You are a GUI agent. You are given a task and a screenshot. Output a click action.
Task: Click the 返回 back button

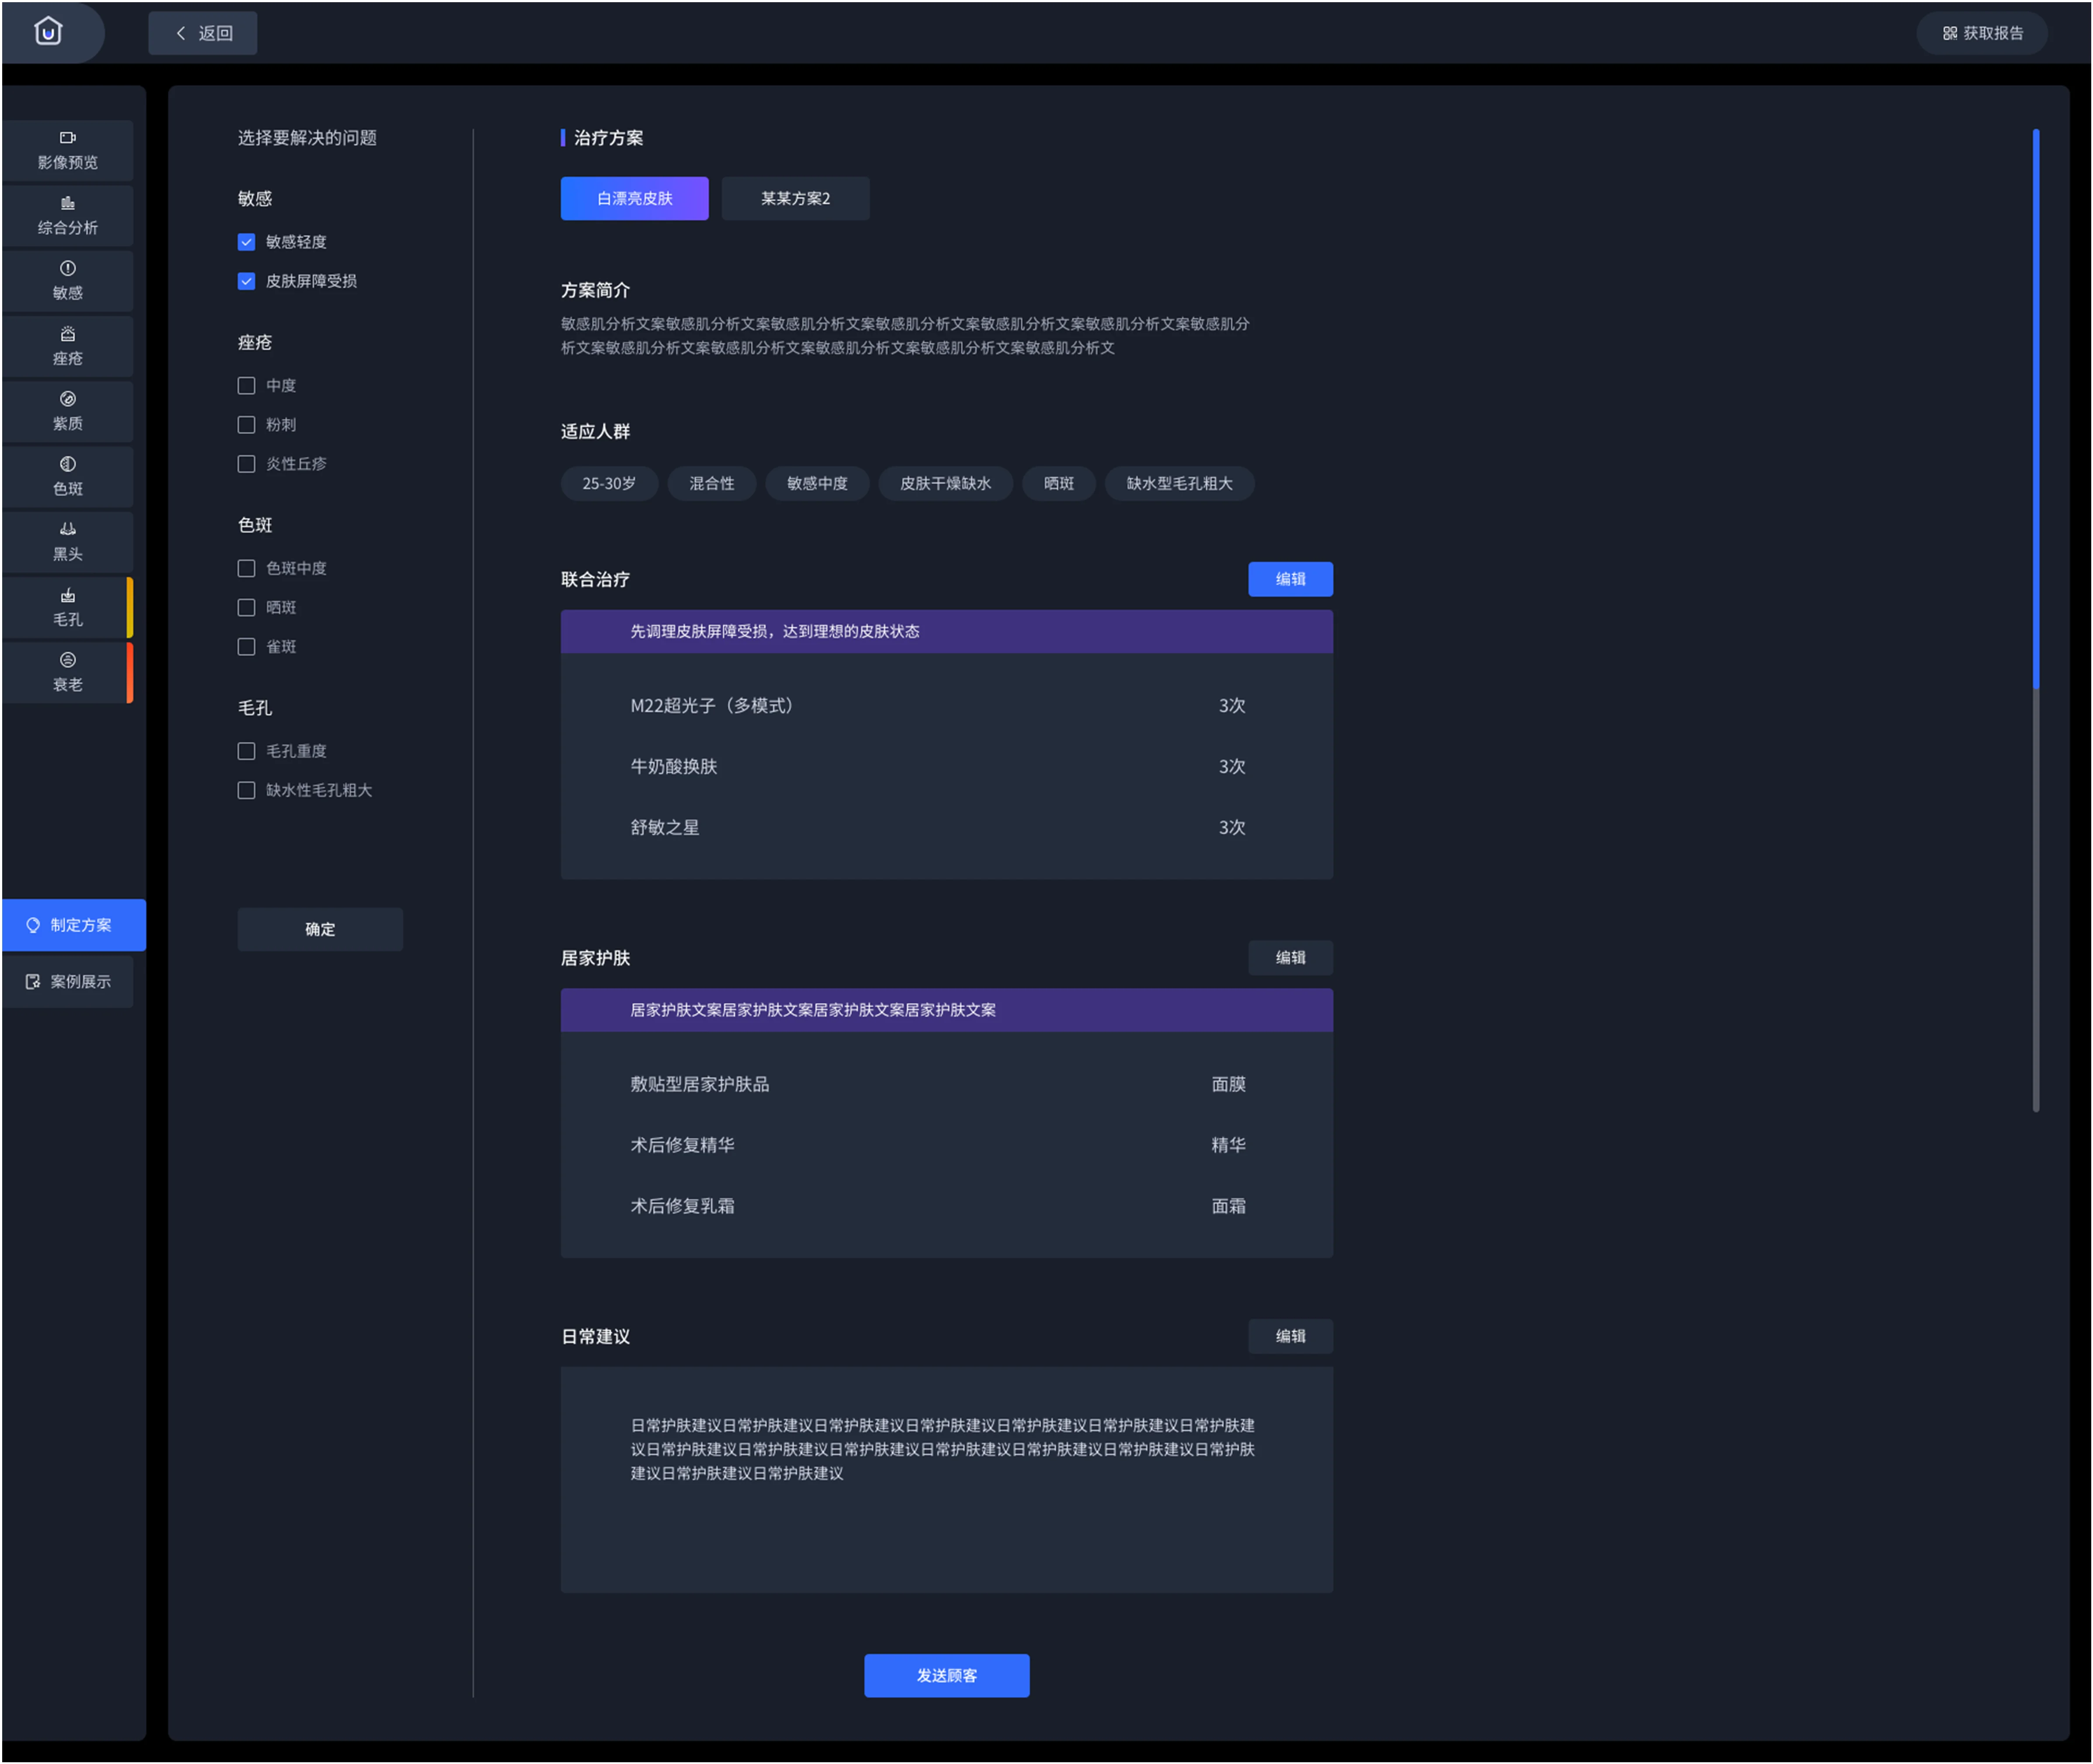pyautogui.click(x=203, y=33)
